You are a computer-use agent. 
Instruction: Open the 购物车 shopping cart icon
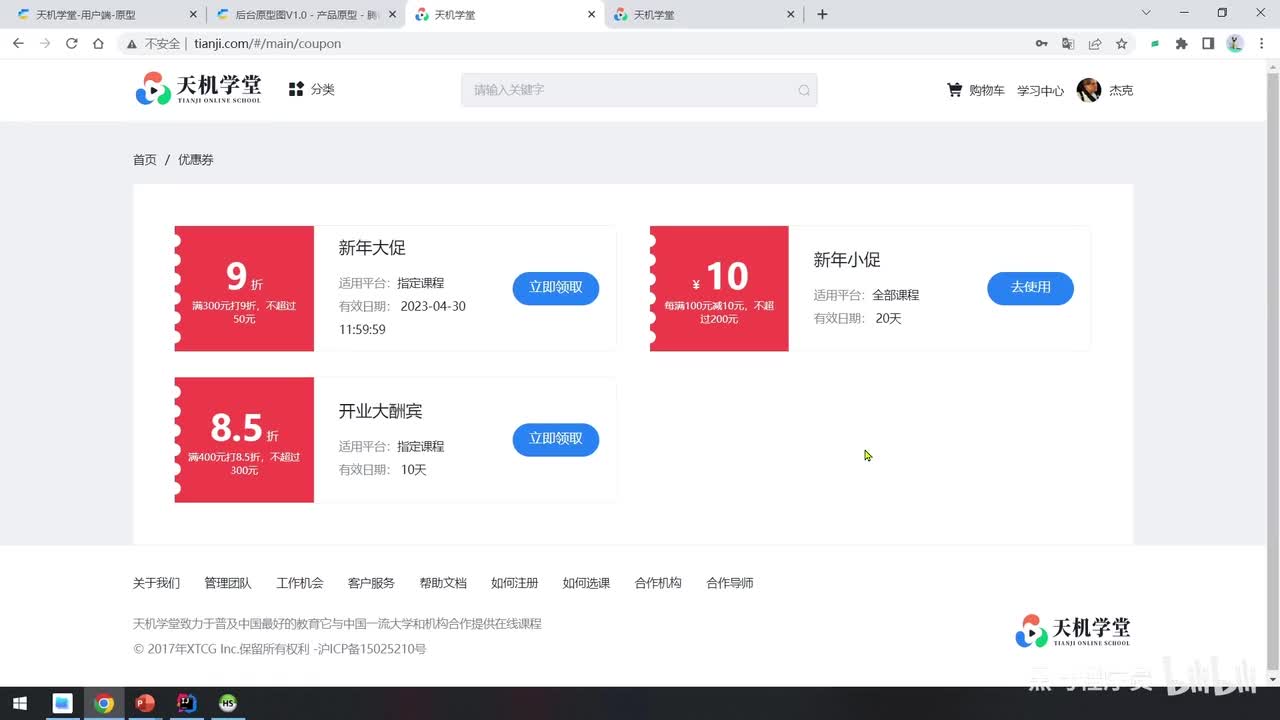(955, 90)
